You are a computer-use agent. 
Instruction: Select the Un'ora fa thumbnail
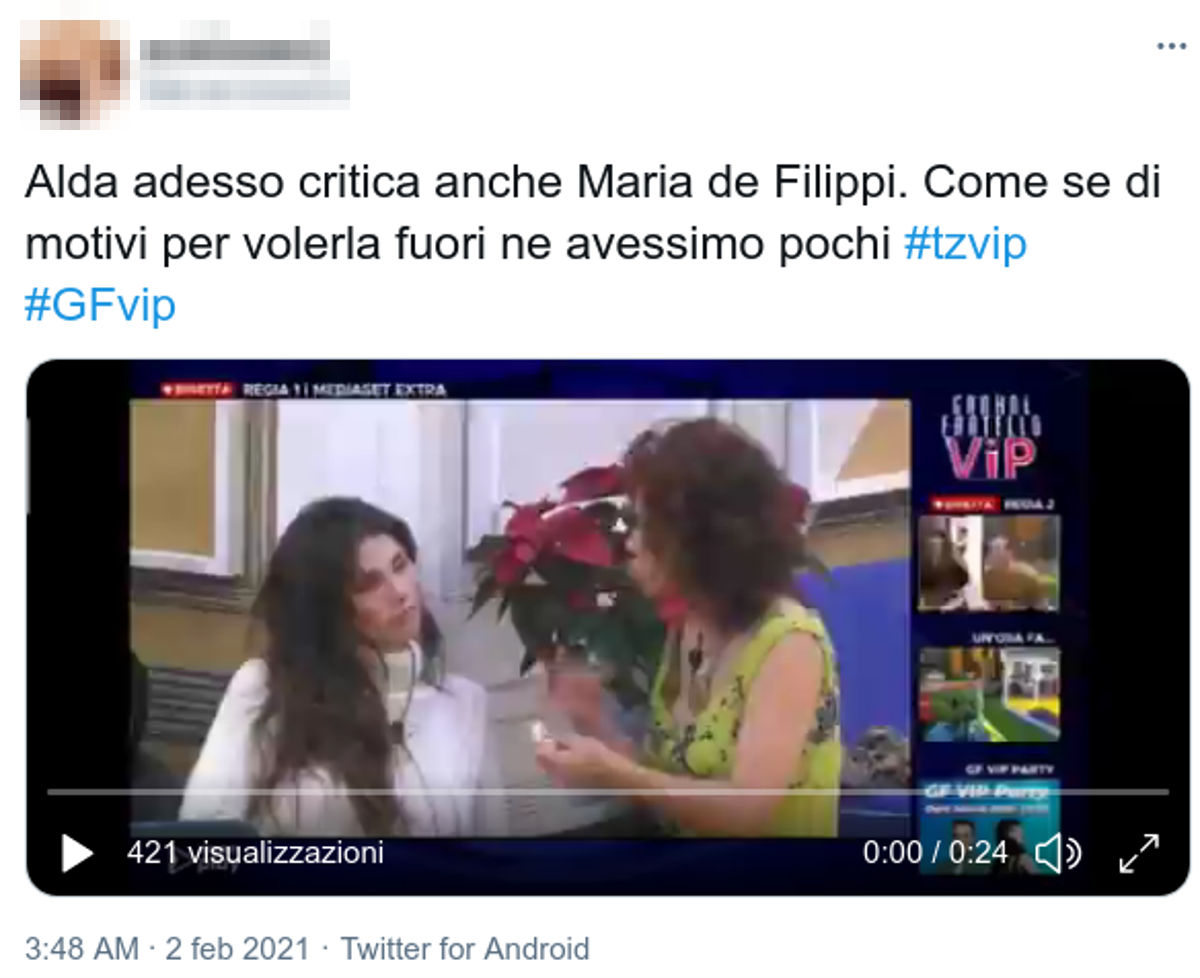(x=989, y=694)
